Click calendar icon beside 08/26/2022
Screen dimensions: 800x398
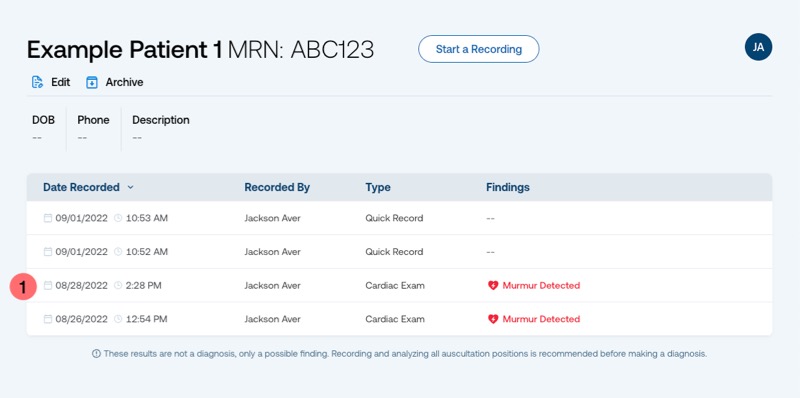tap(47, 319)
